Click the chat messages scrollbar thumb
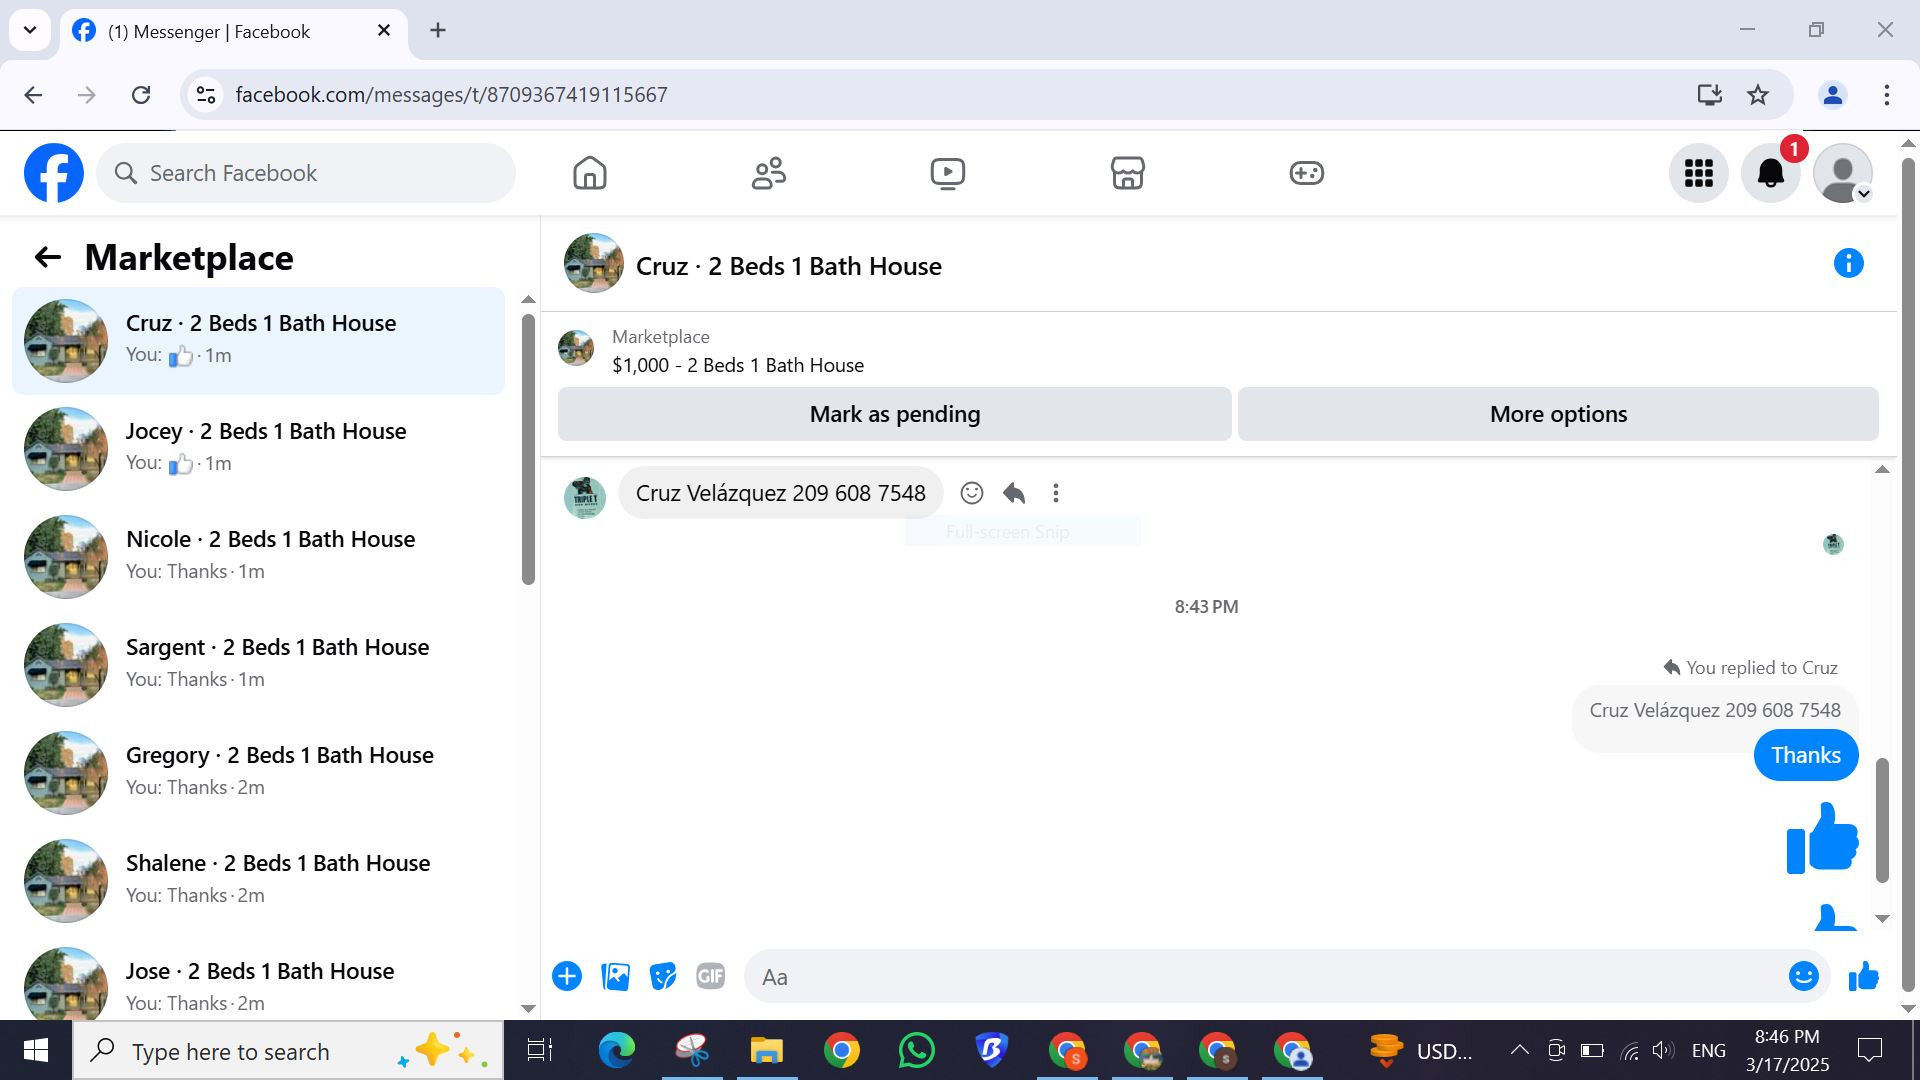Viewport: 1920px width, 1080px height. pyautogui.click(x=1882, y=820)
